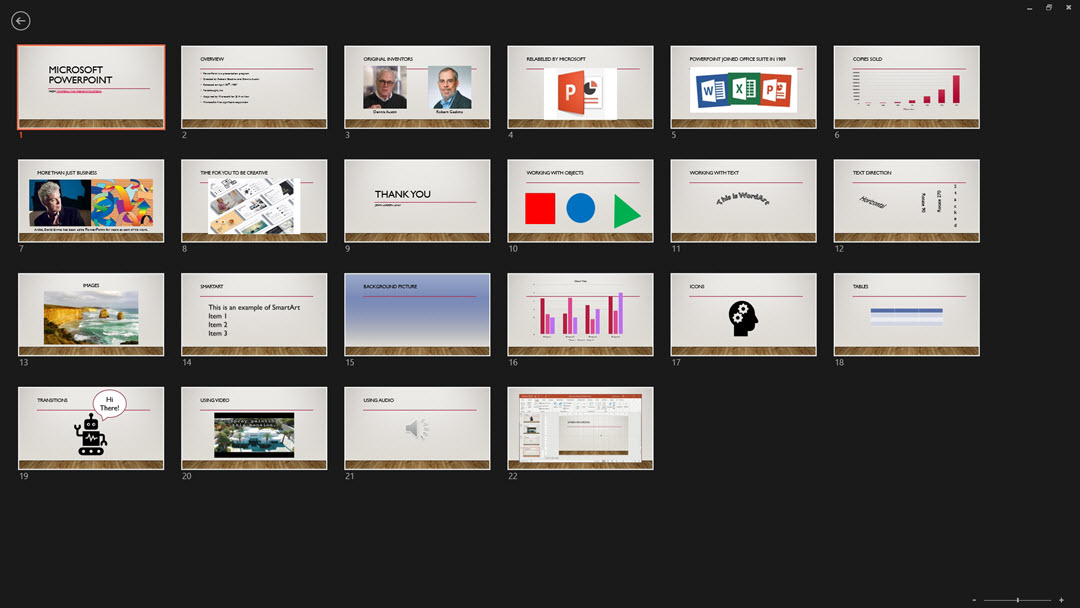Open the Working with Text slide

tap(743, 201)
